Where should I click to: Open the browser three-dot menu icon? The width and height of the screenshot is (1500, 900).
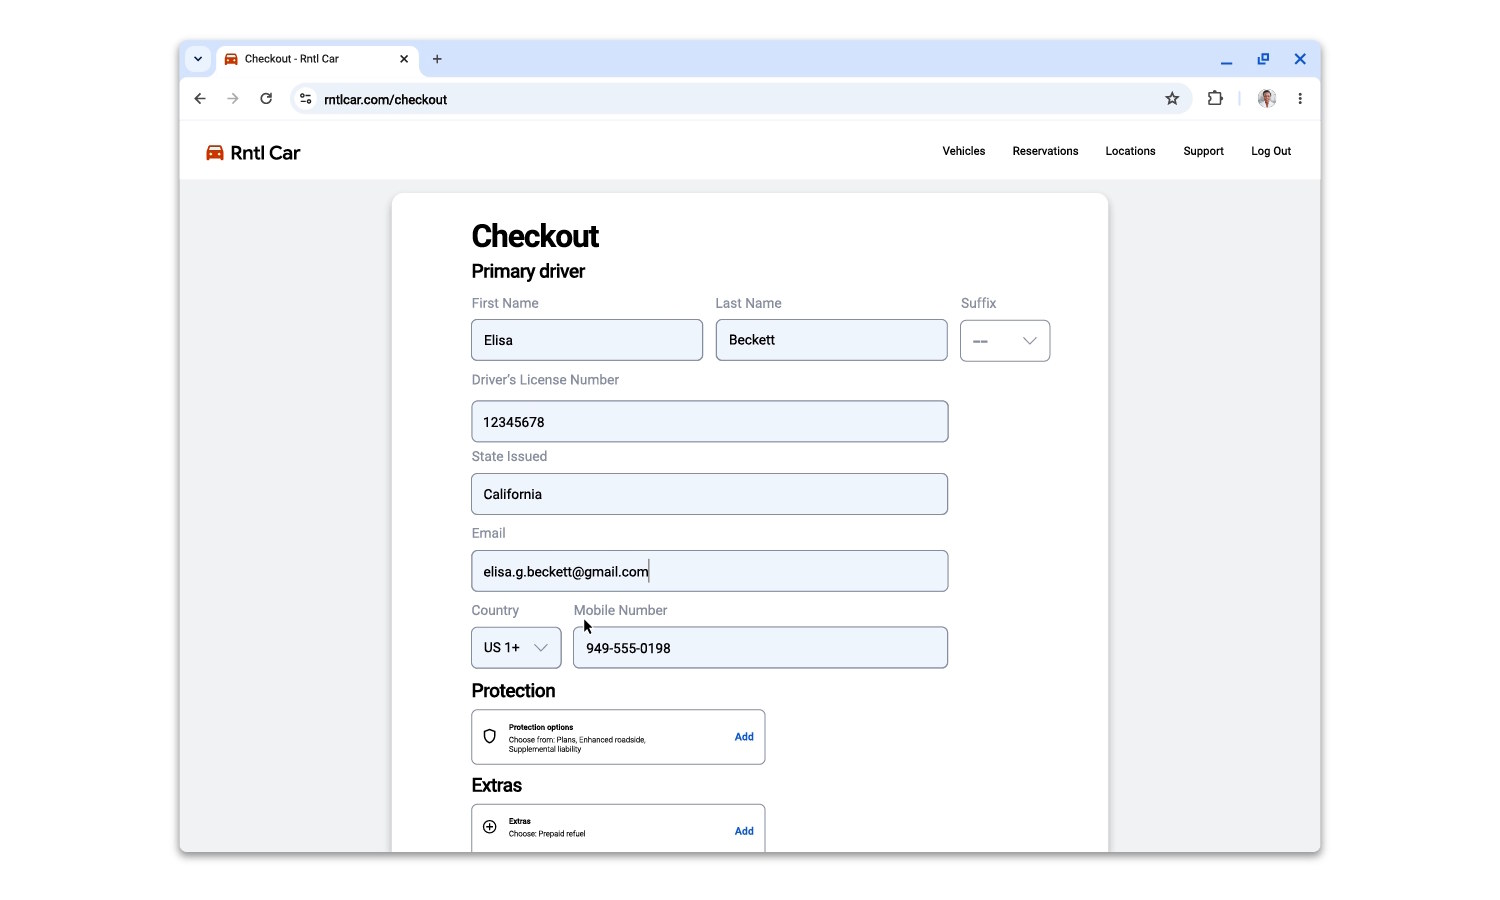pos(1300,98)
